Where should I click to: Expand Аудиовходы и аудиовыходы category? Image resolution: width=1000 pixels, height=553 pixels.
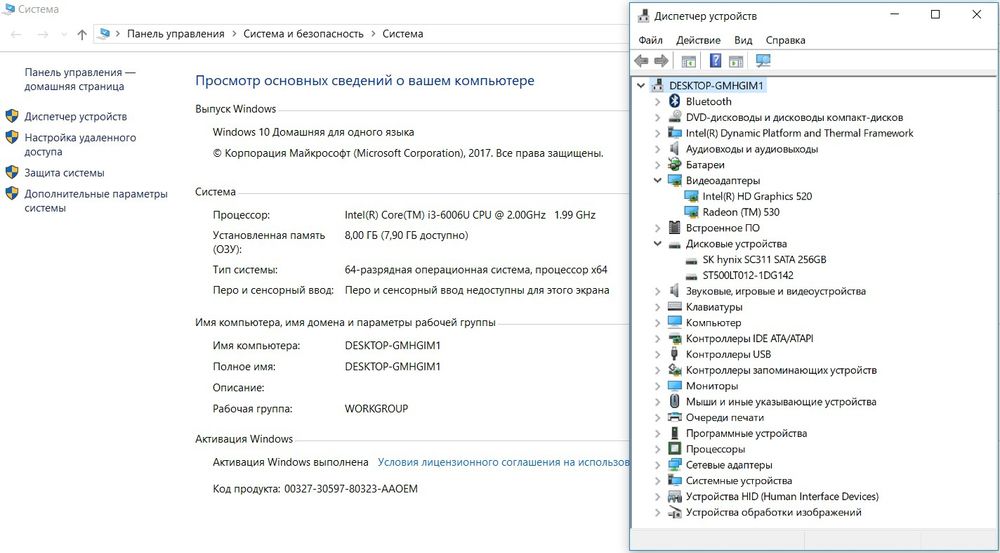click(x=658, y=149)
